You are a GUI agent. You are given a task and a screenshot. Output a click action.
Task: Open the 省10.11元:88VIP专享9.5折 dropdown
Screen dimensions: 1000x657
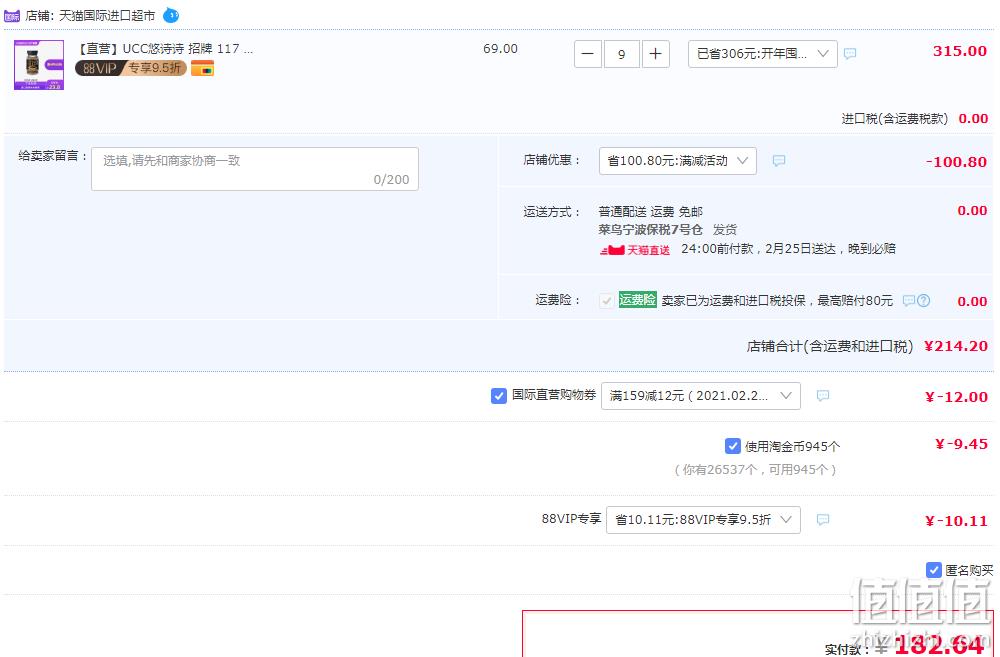pyautogui.click(x=703, y=520)
